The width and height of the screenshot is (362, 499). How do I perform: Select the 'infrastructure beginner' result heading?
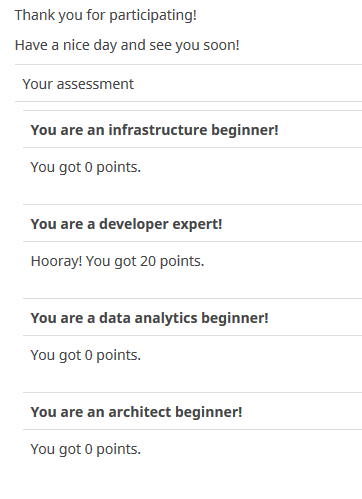(x=154, y=130)
